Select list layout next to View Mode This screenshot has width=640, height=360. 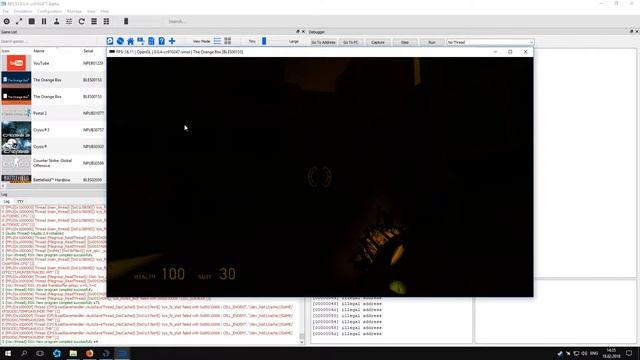[x=217, y=41]
